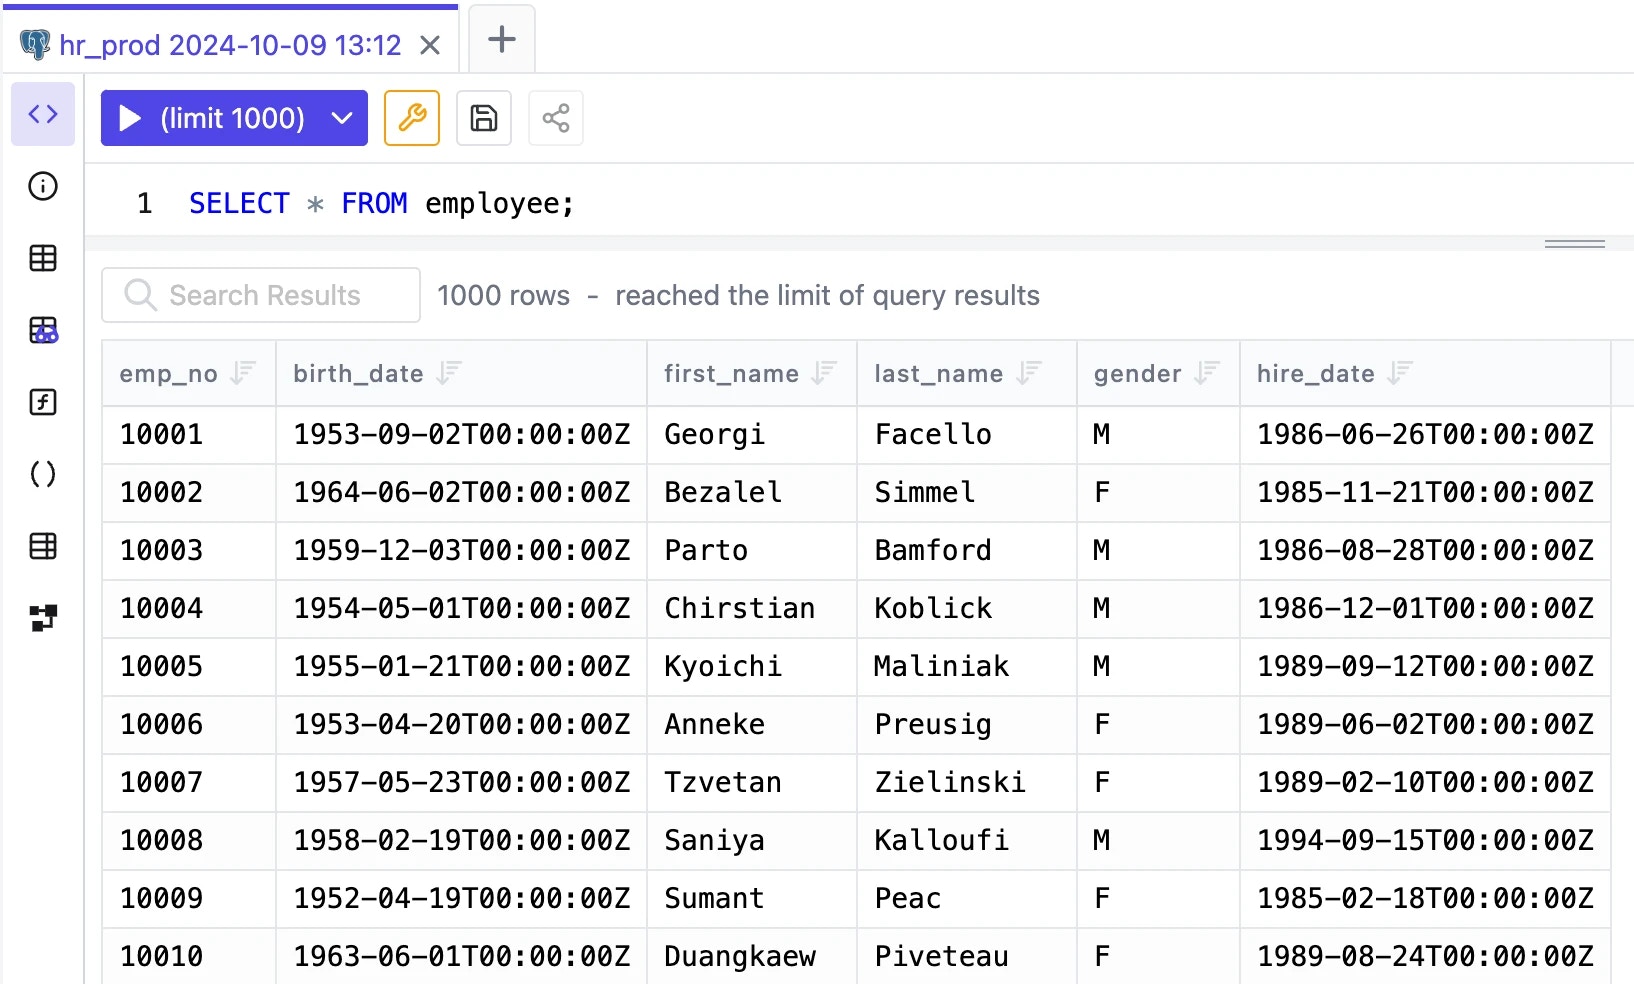Image resolution: width=1634 pixels, height=984 pixels.
Task: Add a new tab with plus button
Action: tap(502, 39)
